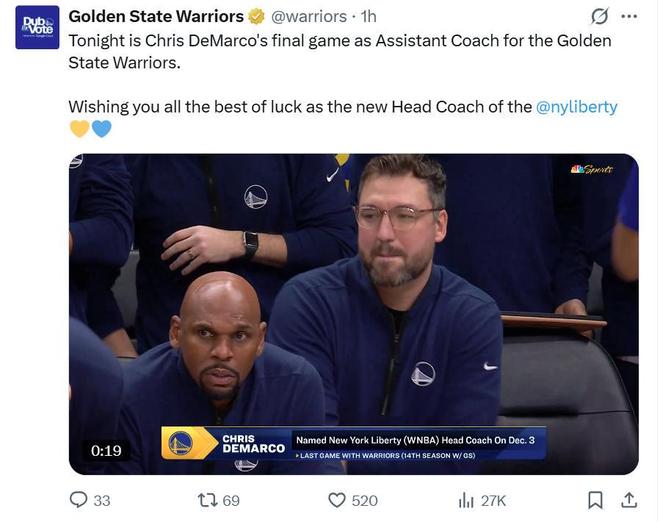Click the 27K views count
Image resolution: width=660 pixels, height=522 pixels.
pos(493,500)
